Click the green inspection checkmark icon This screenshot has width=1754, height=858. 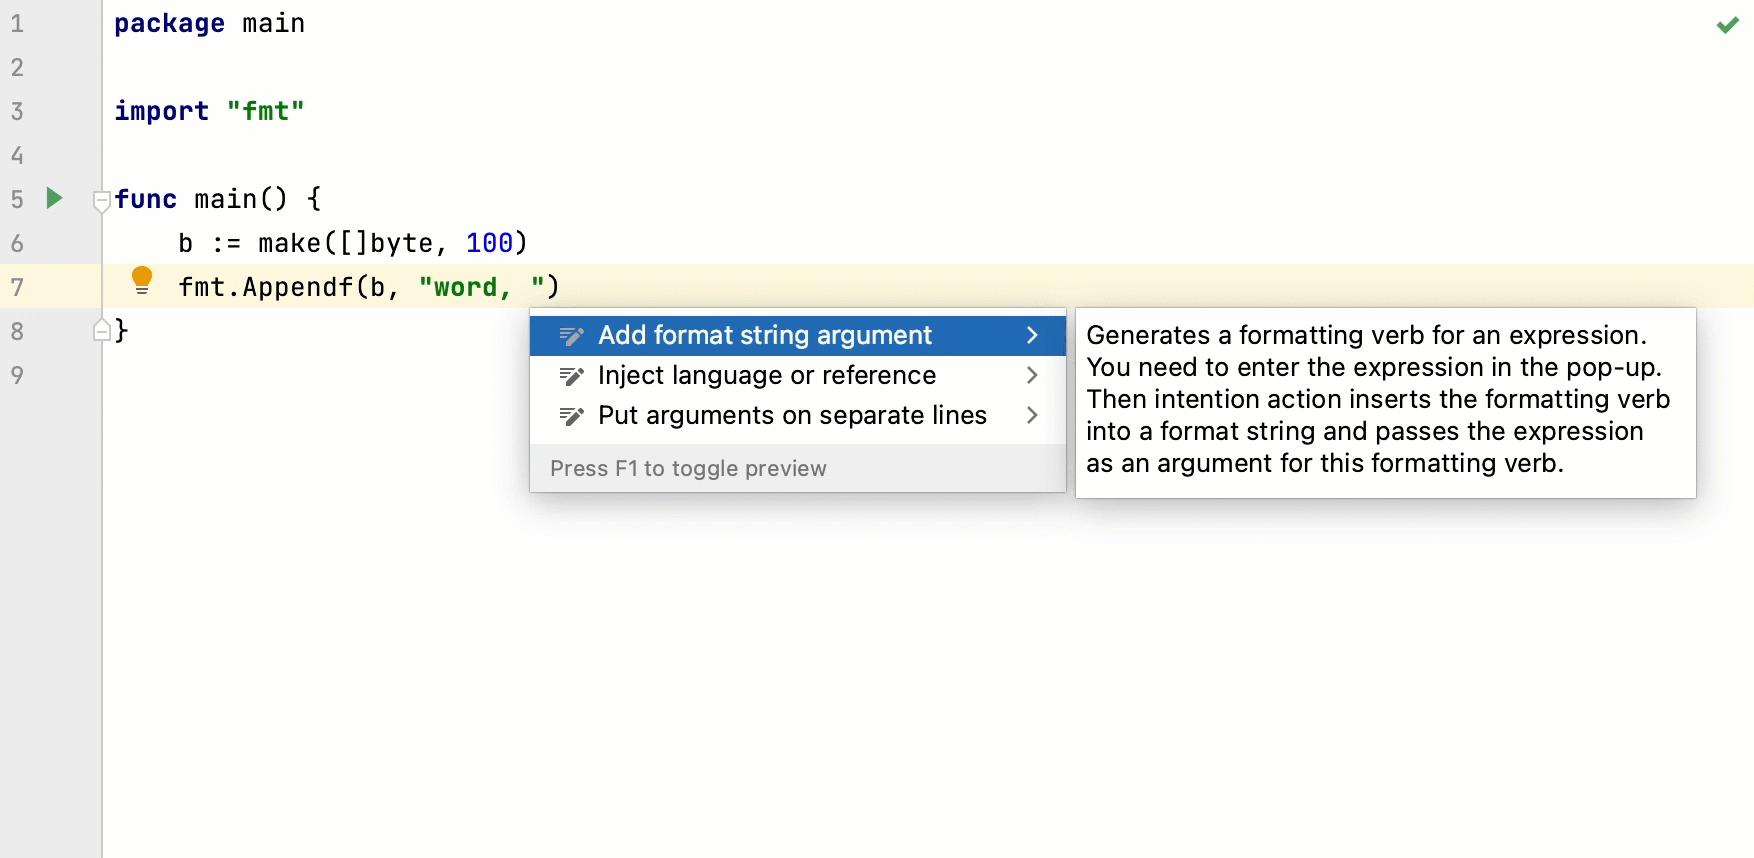point(1727,25)
